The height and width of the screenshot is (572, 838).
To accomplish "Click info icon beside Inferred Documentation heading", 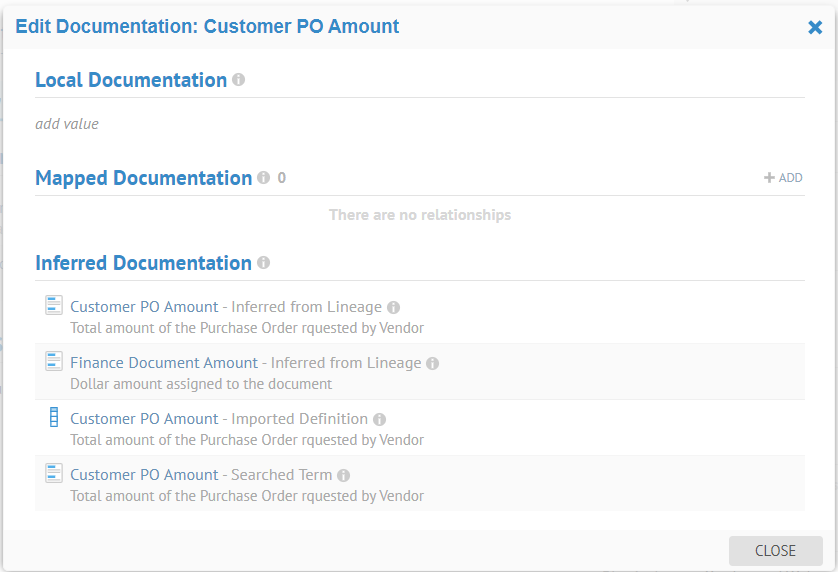I will [x=263, y=263].
